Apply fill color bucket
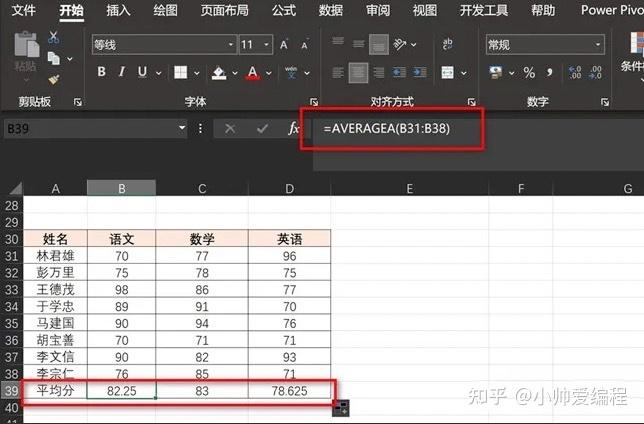This screenshot has height=424, width=644. pos(219,73)
